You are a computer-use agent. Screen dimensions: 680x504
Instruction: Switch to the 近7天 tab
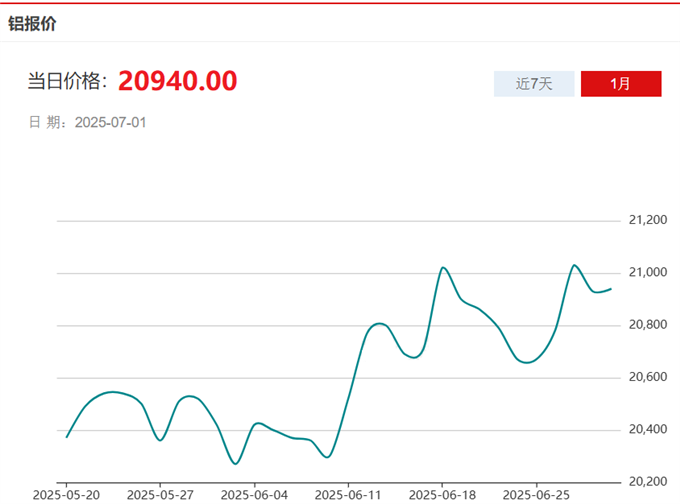pos(534,84)
